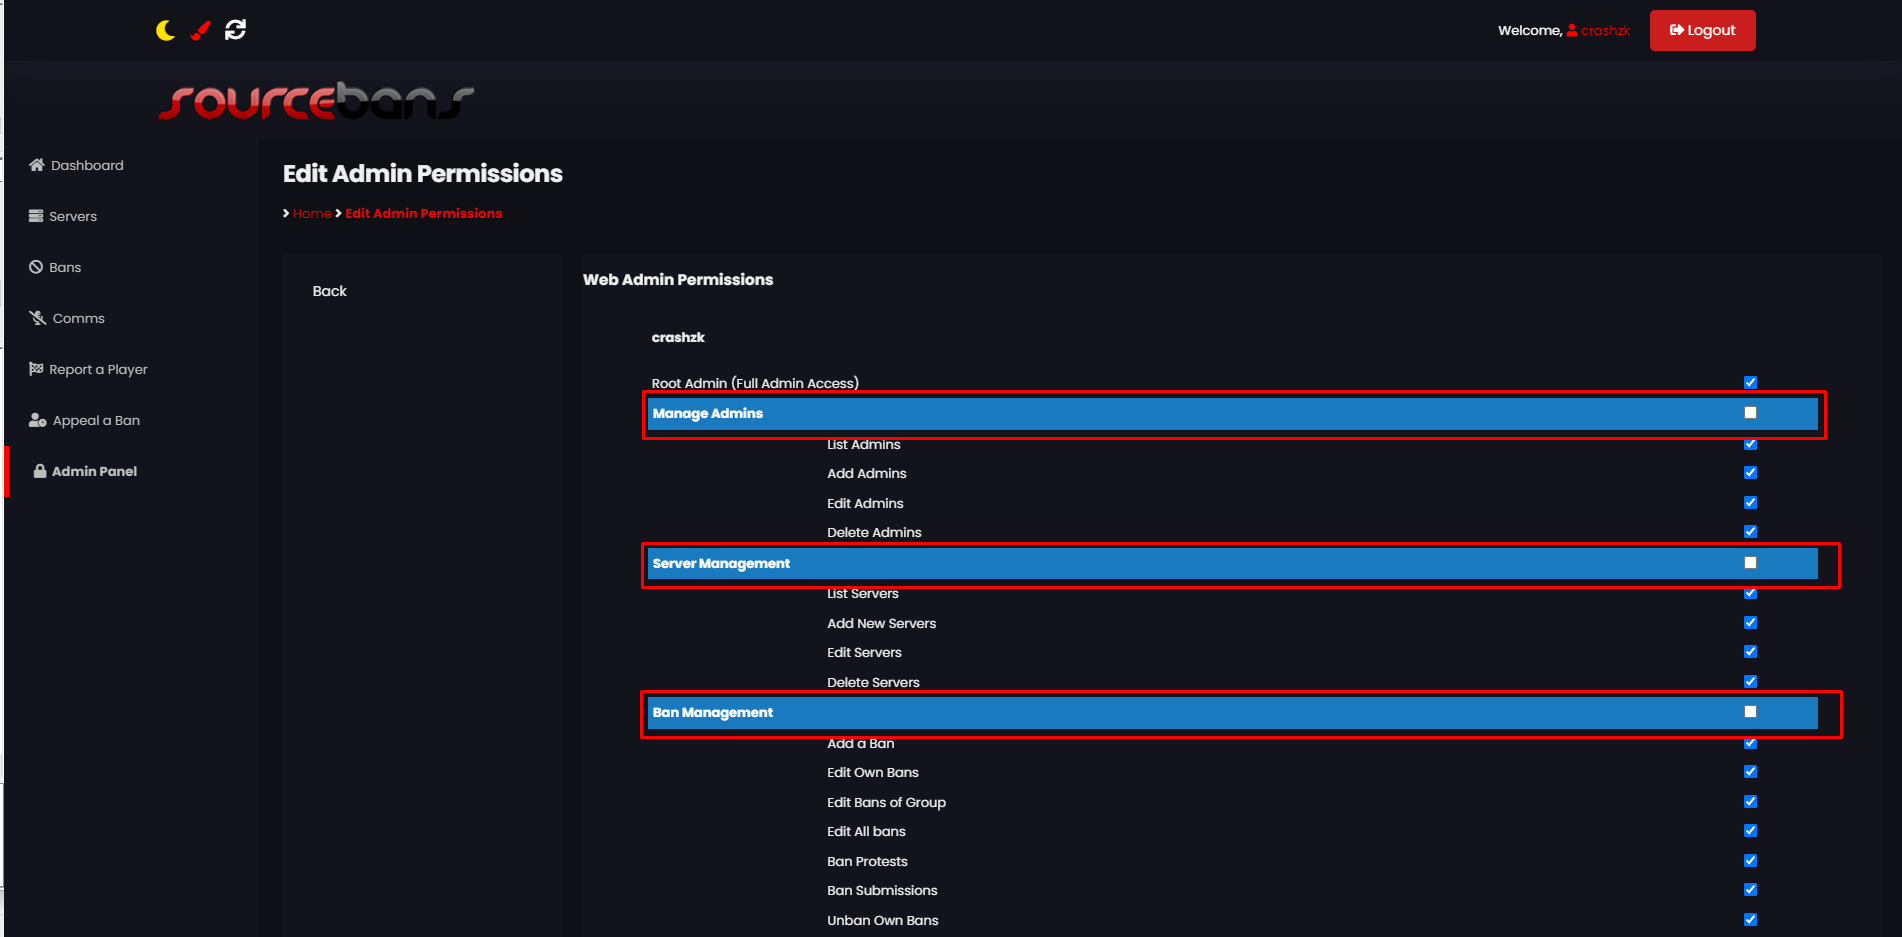
Task: Toggle dark mode moon icon
Action: 166,31
